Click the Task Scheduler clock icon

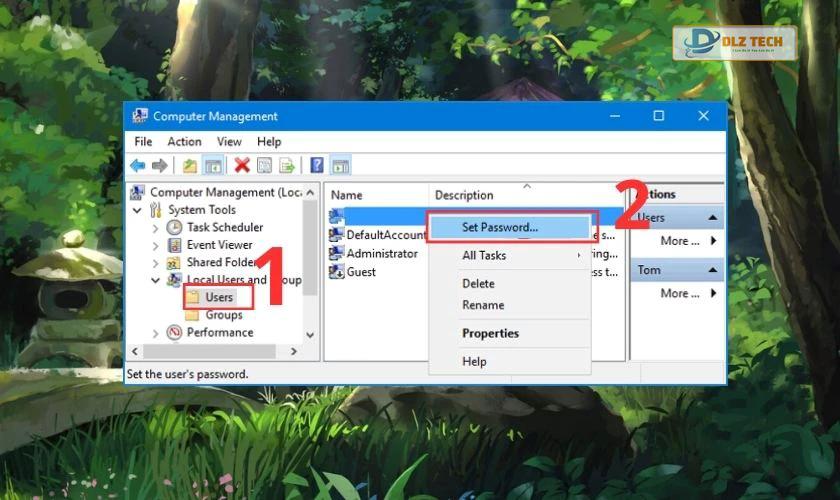(x=174, y=227)
